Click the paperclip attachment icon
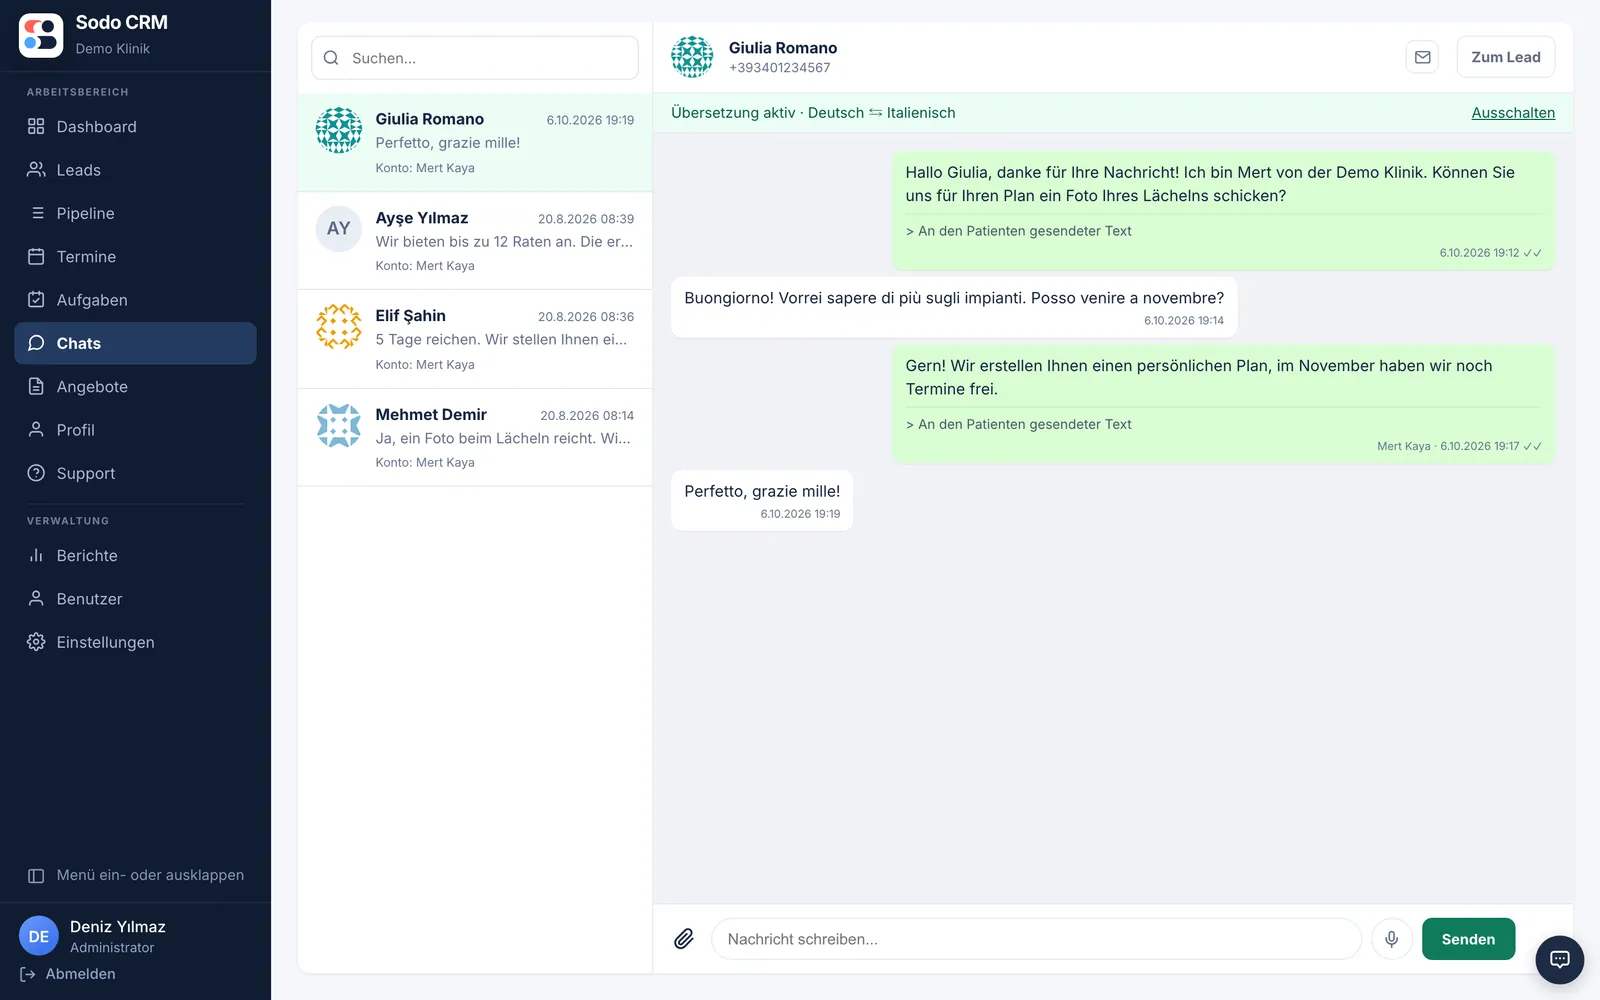 point(684,939)
